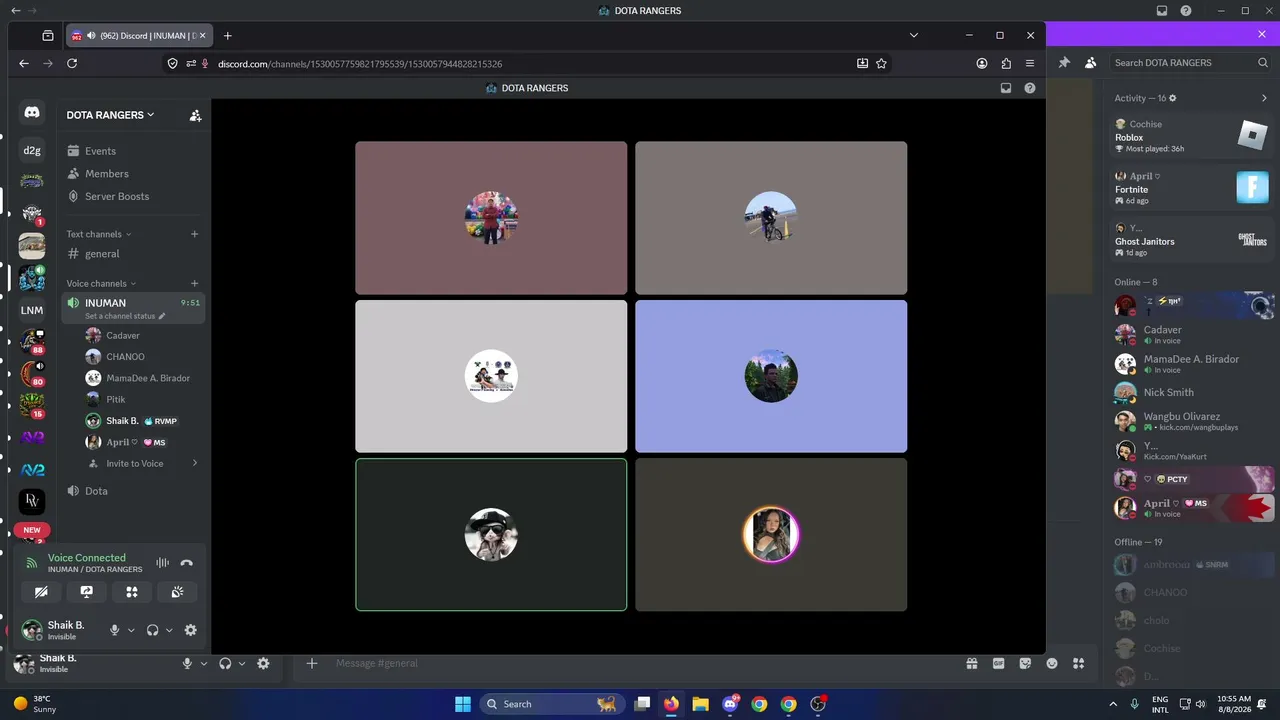Click Set a channel status

coord(125,316)
